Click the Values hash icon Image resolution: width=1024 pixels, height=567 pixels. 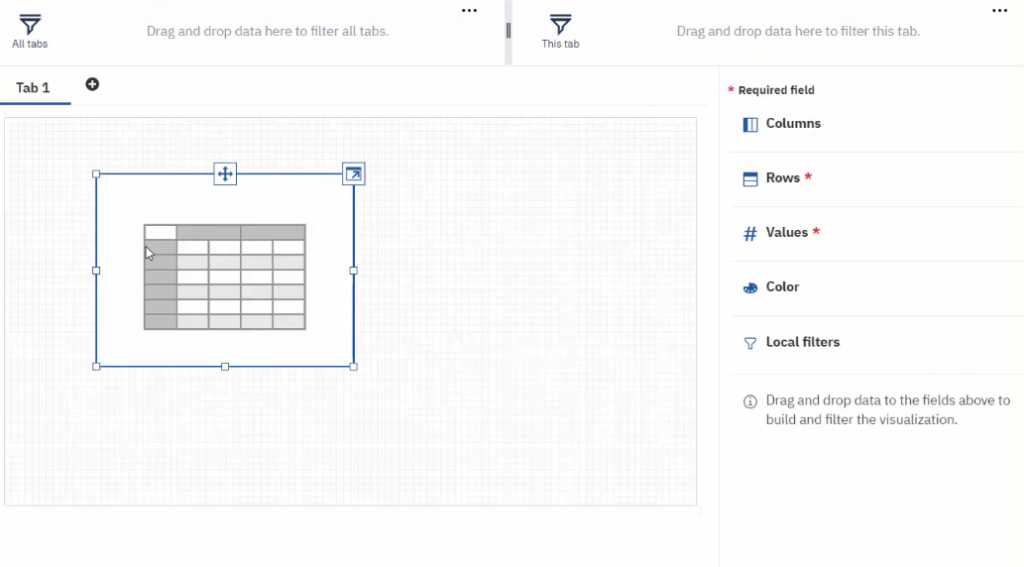pyautogui.click(x=750, y=233)
